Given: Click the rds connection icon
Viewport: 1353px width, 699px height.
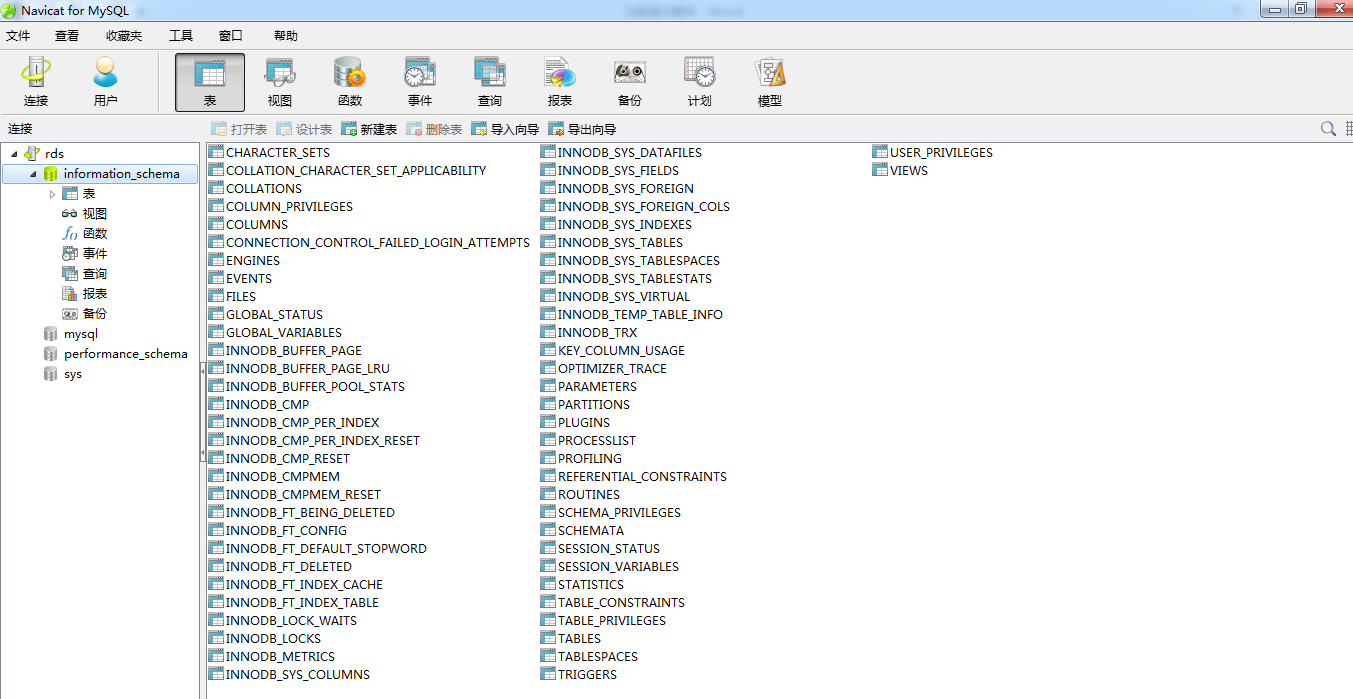Looking at the screenshot, I should coord(32,154).
